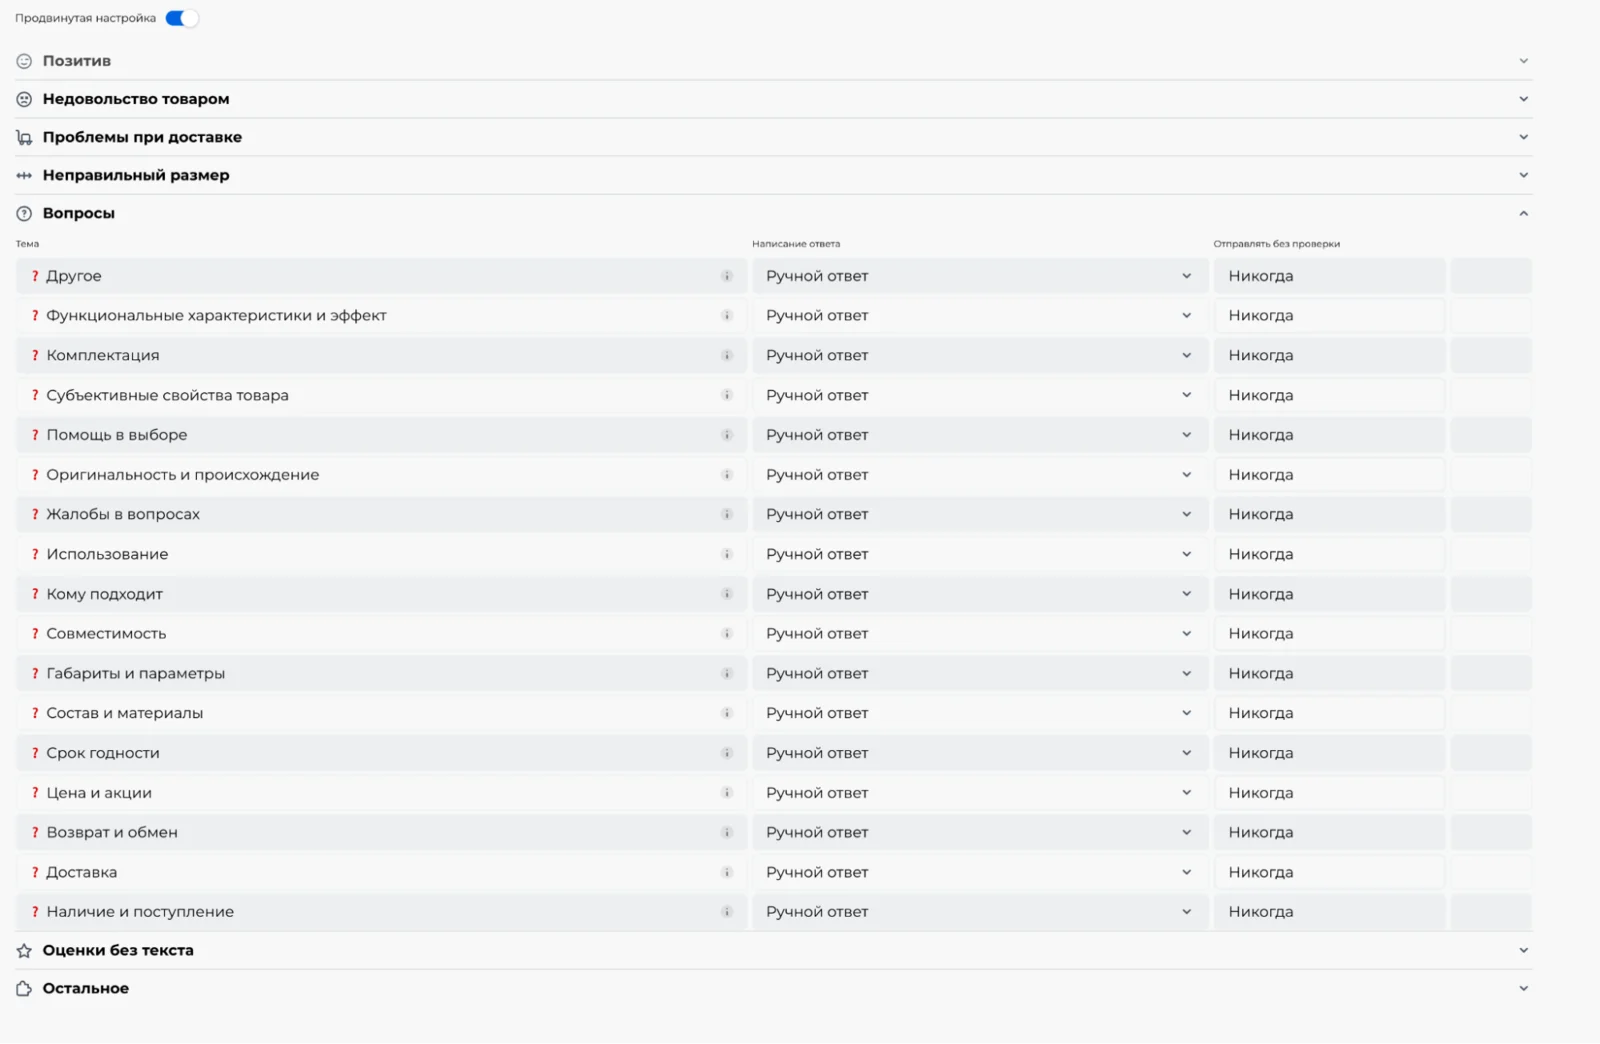The height and width of the screenshot is (1044, 1600).
Task: Click the size arrows icon beside Неправильный размер
Action: 24,175
